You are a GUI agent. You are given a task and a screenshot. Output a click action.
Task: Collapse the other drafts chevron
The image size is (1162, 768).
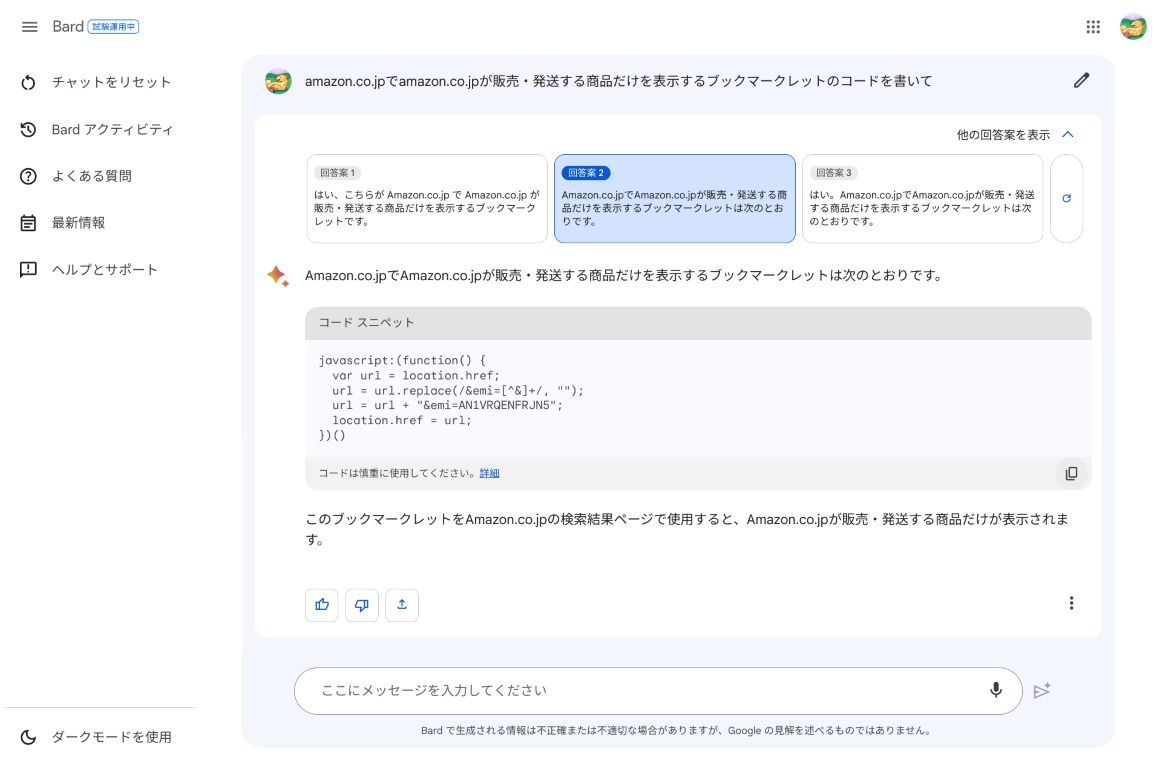click(1068, 134)
